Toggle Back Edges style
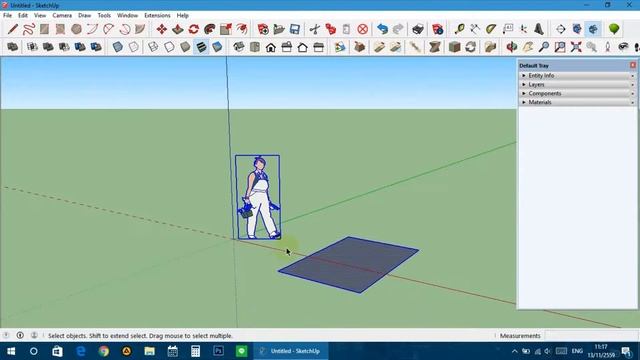Image resolution: width=640 pixels, height=360 pixels. [x=133, y=47]
